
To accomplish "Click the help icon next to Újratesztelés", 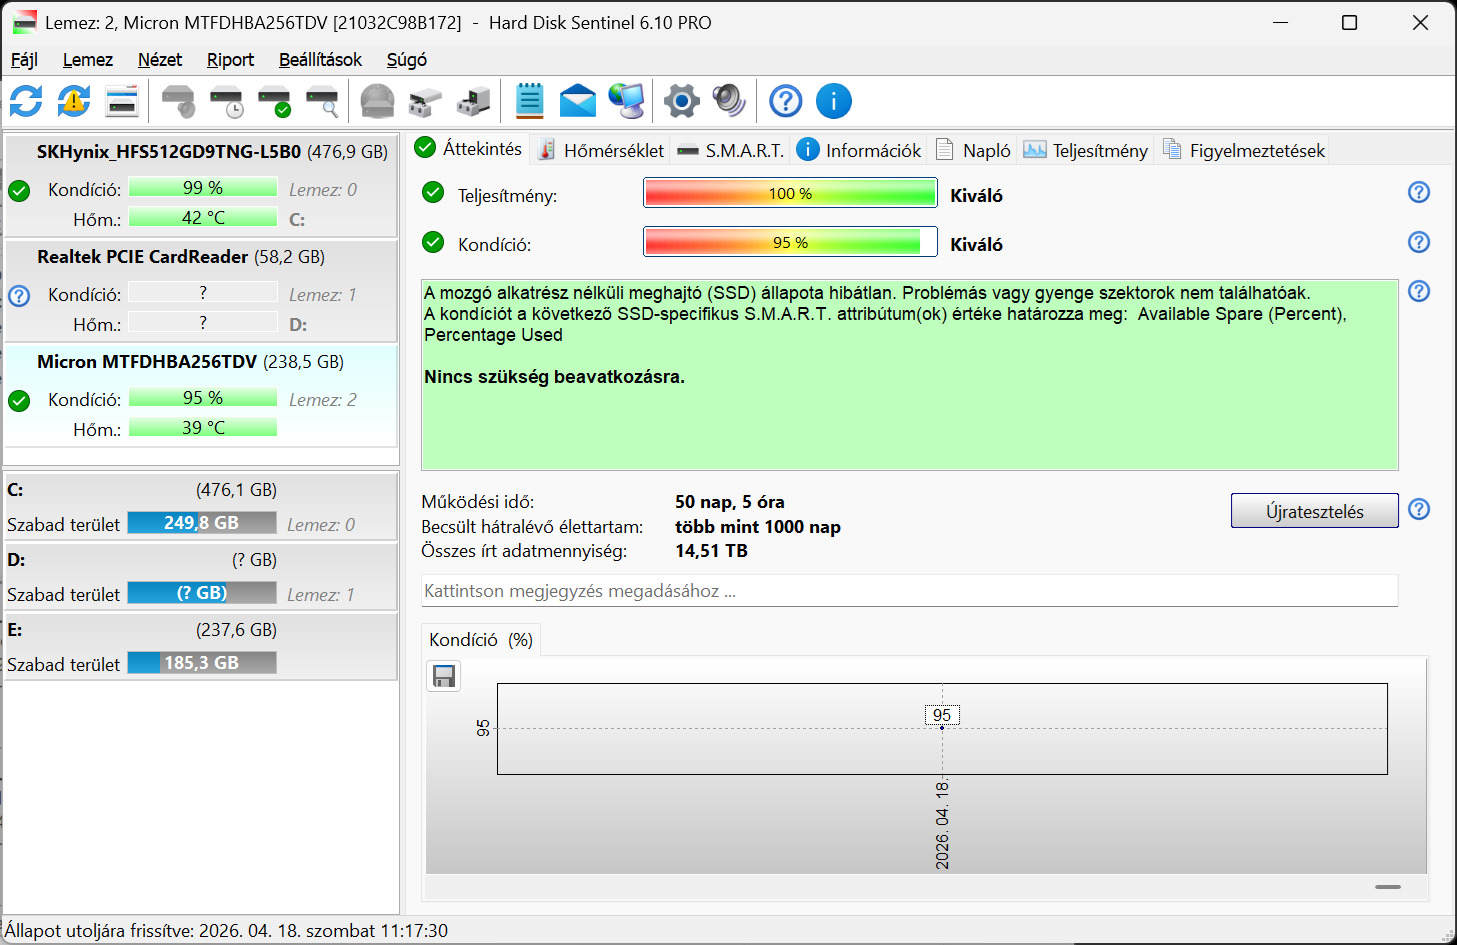I will 1419,509.
